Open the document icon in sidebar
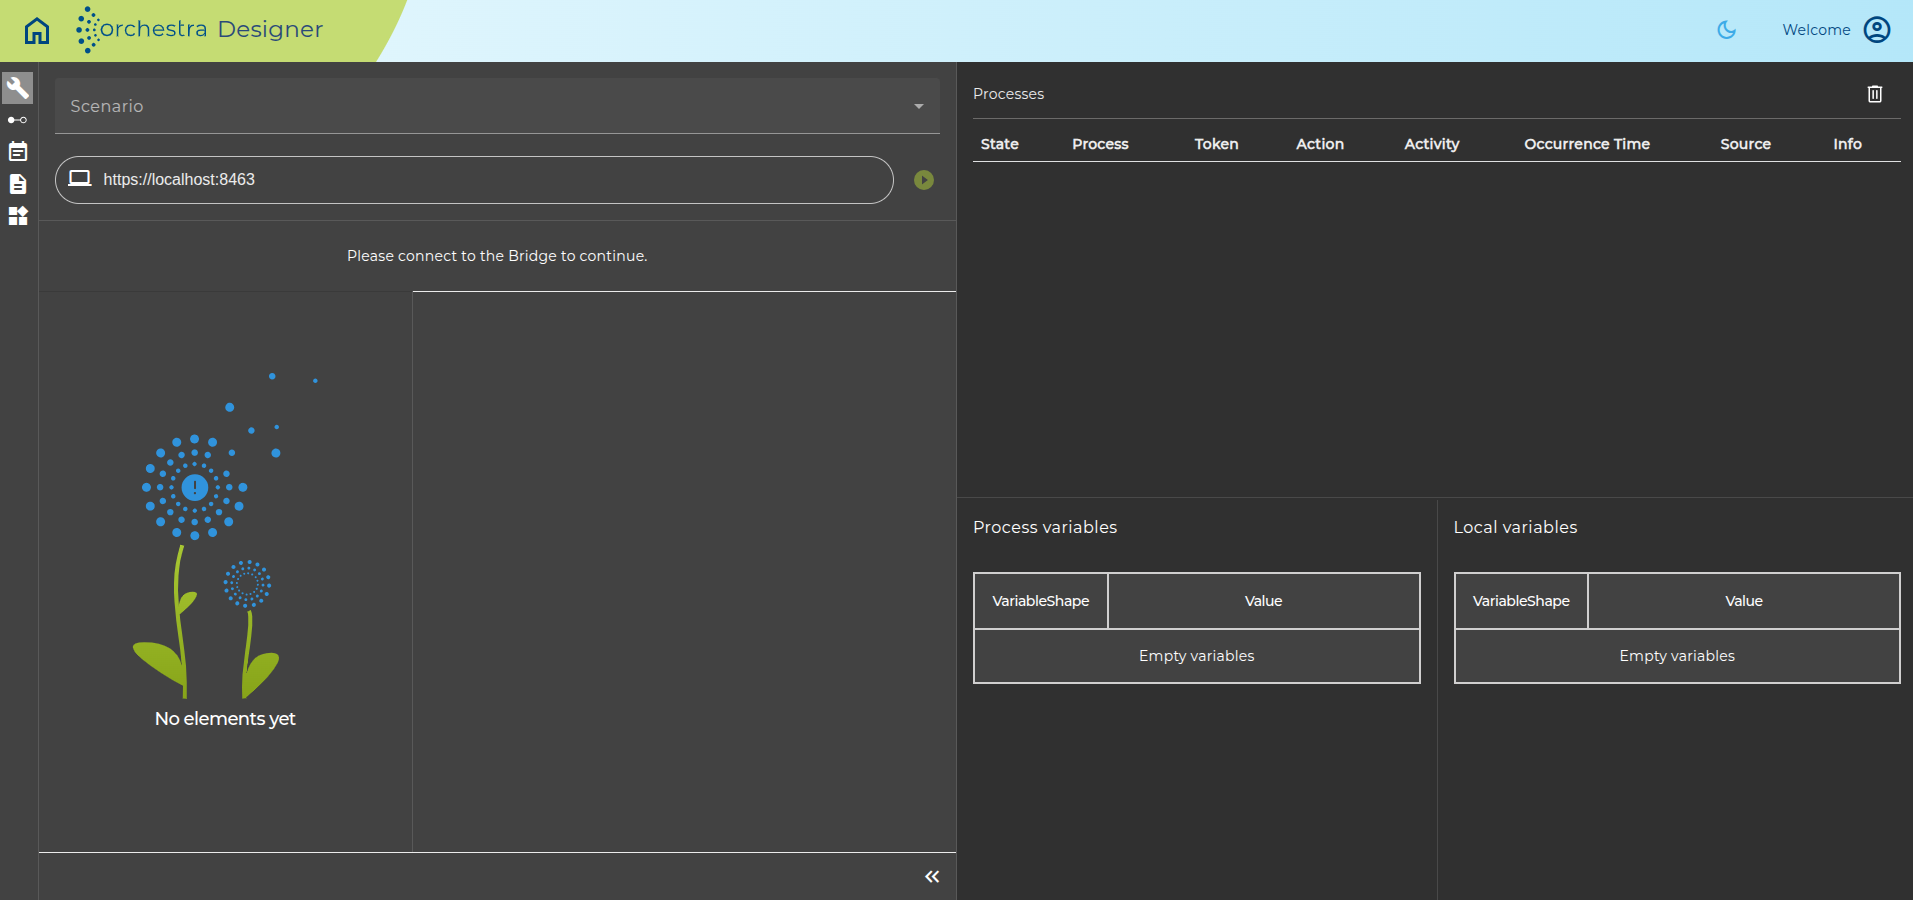Image resolution: width=1913 pixels, height=900 pixels. (18, 184)
